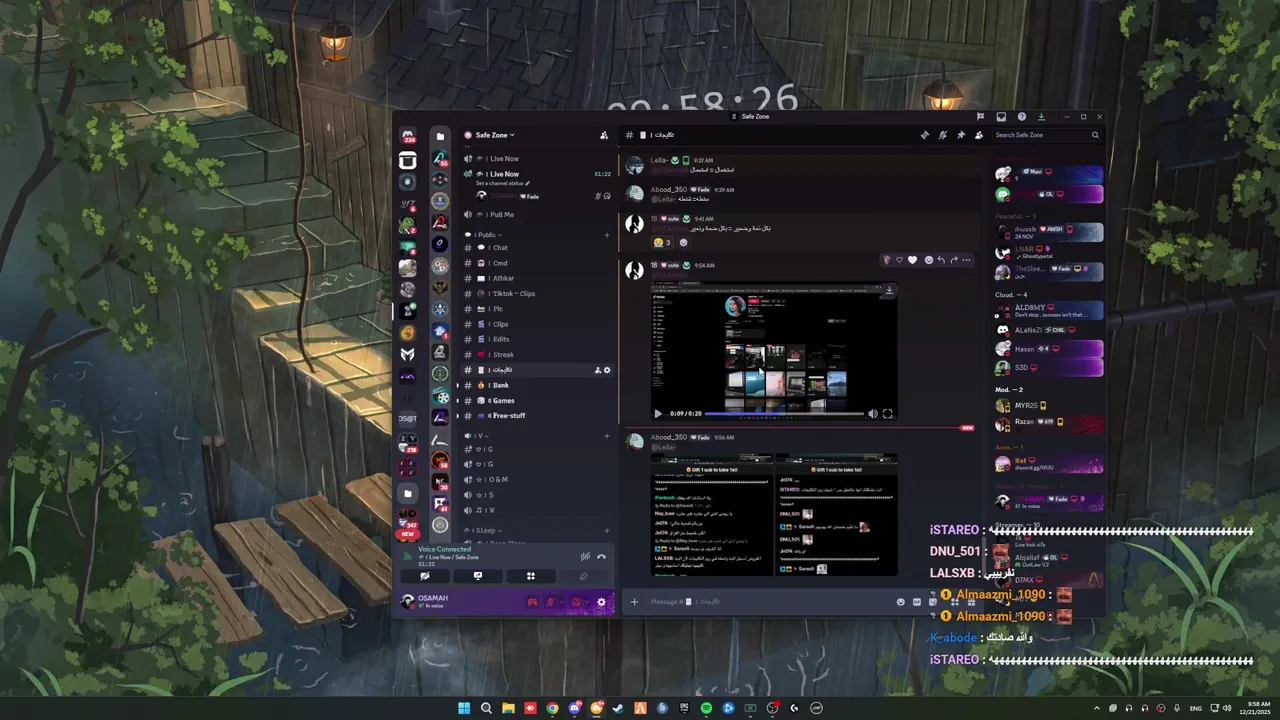Click the flag icon in Discord title bar

click(x=981, y=117)
